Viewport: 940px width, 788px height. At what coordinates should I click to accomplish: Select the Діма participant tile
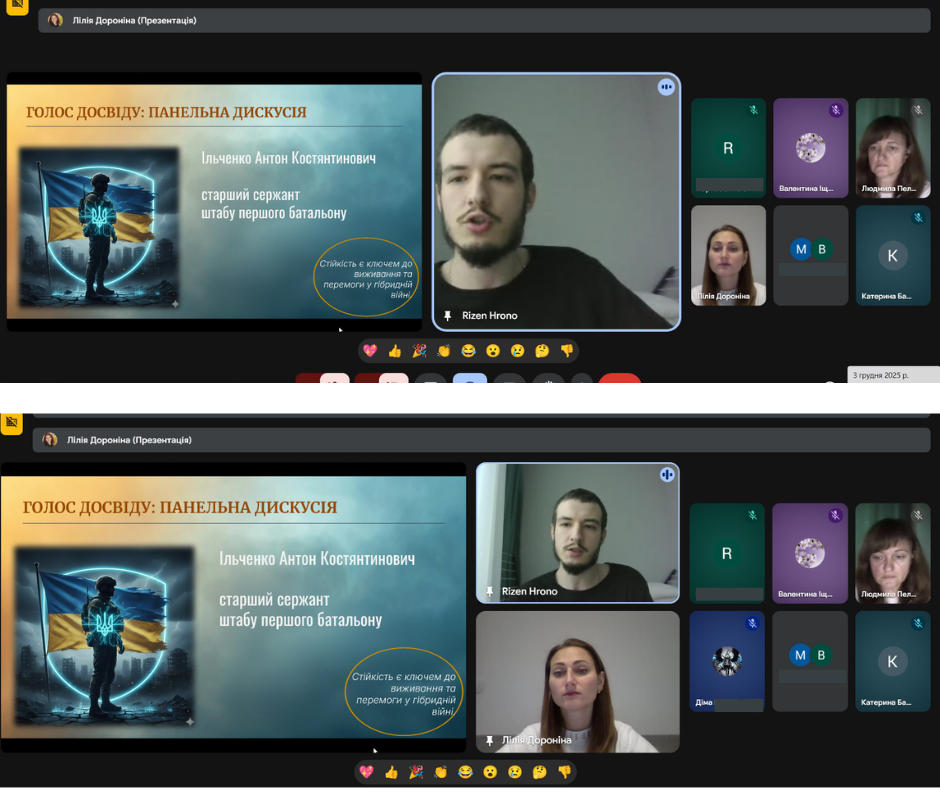pyautogui.click(x=727, y=661)
